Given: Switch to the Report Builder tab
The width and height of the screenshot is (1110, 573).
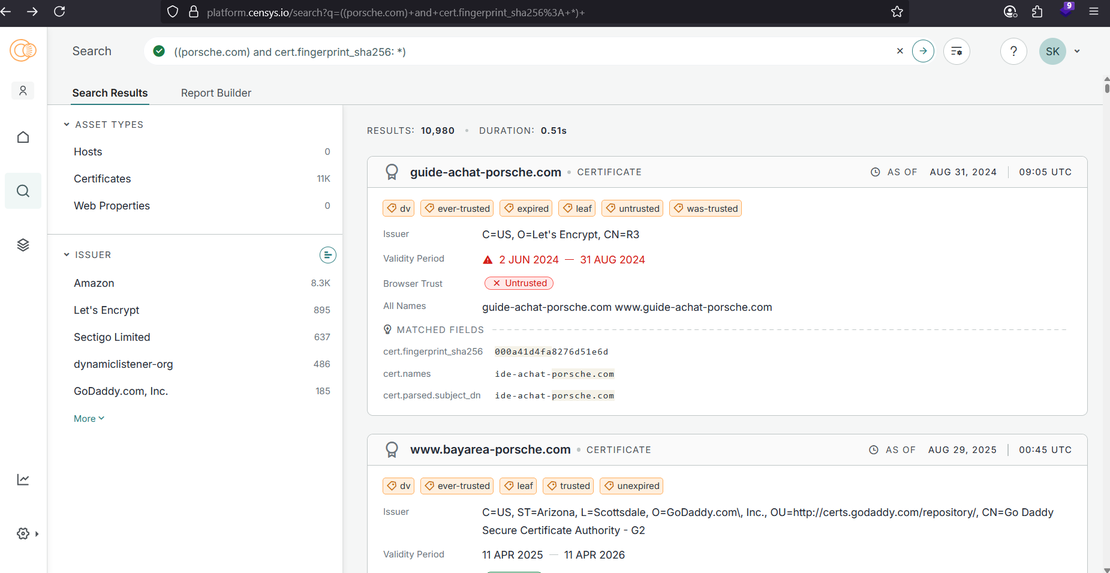Looking at the screenshot, I should coord(216,93).
